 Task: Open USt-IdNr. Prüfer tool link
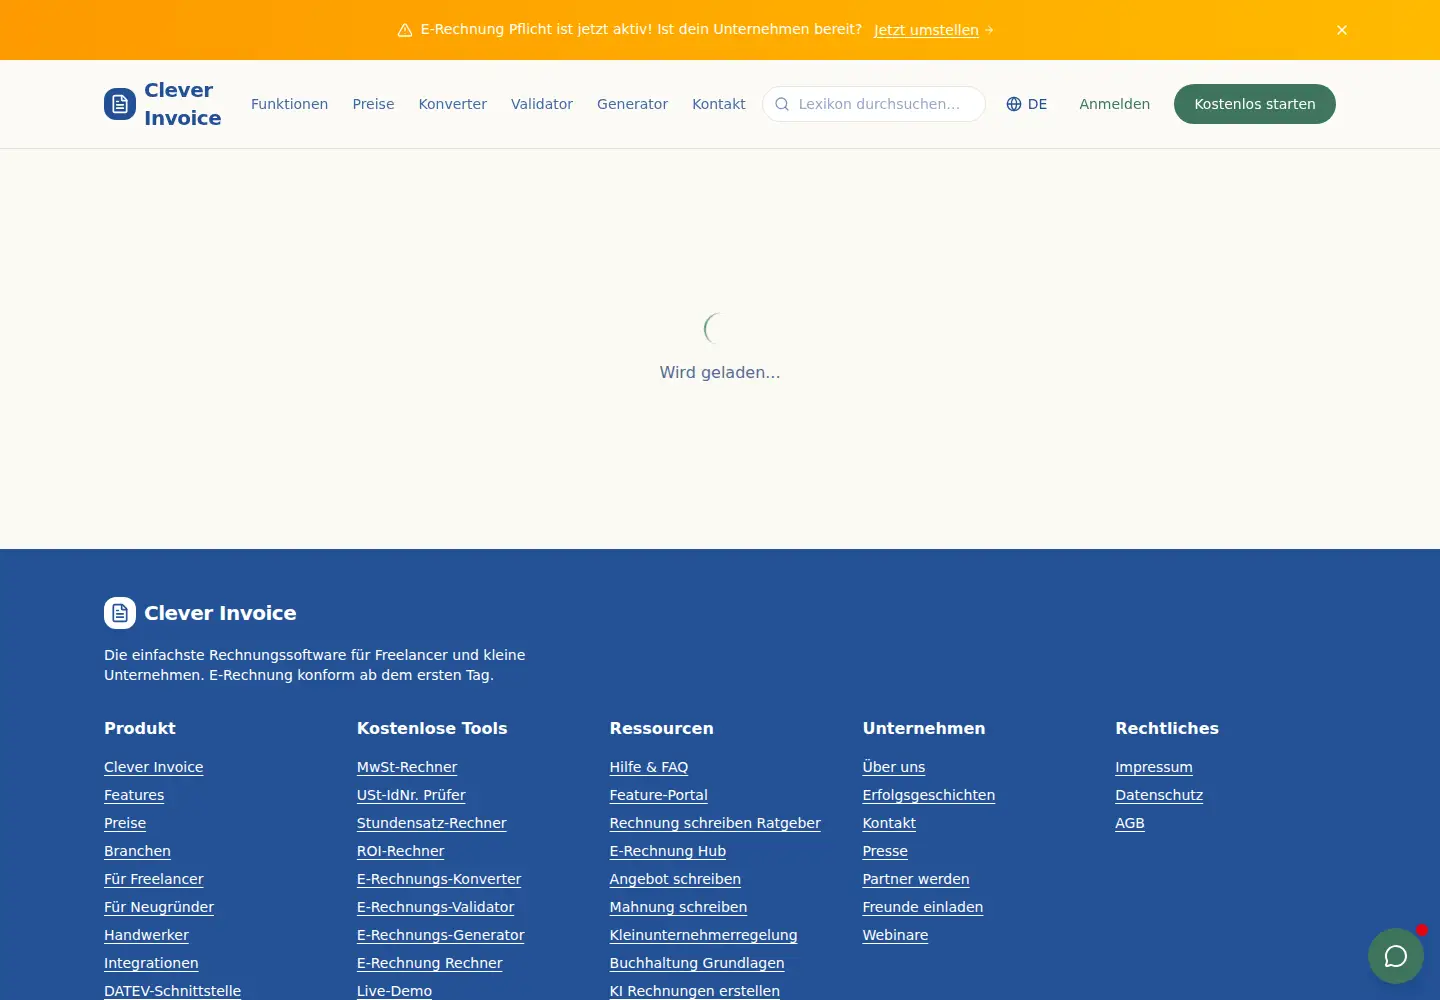coord(411,795)
